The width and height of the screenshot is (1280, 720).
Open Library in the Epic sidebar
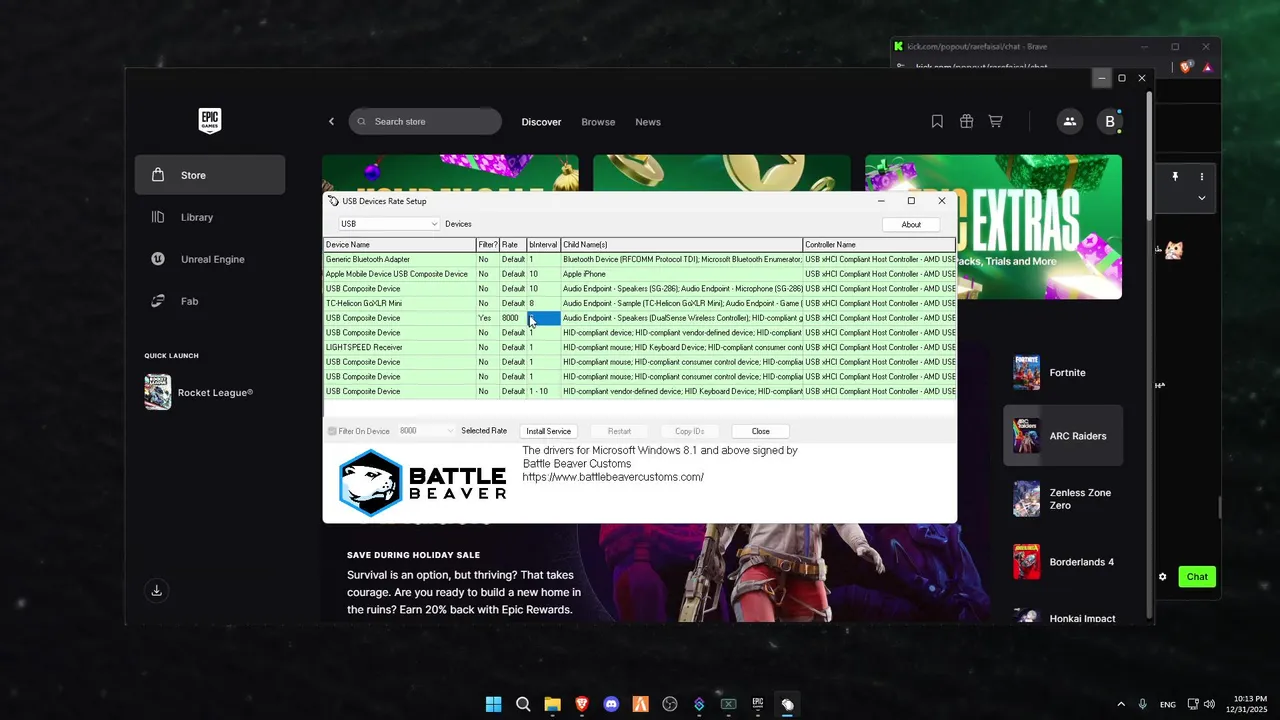pyautogui.click(x=210, y=217)
